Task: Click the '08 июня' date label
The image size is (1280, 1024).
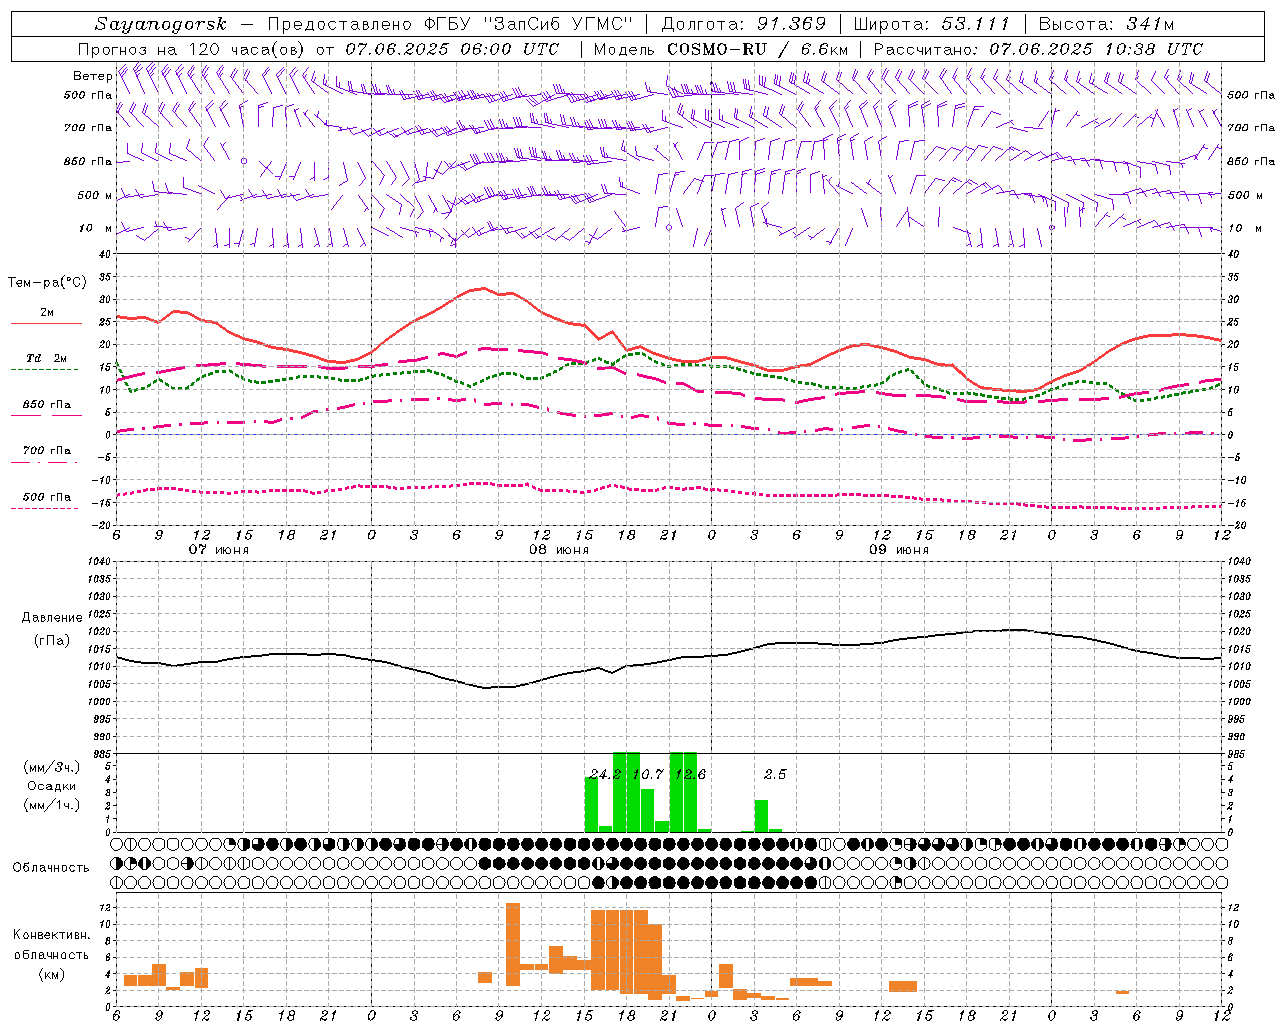Action: [559, 549]
